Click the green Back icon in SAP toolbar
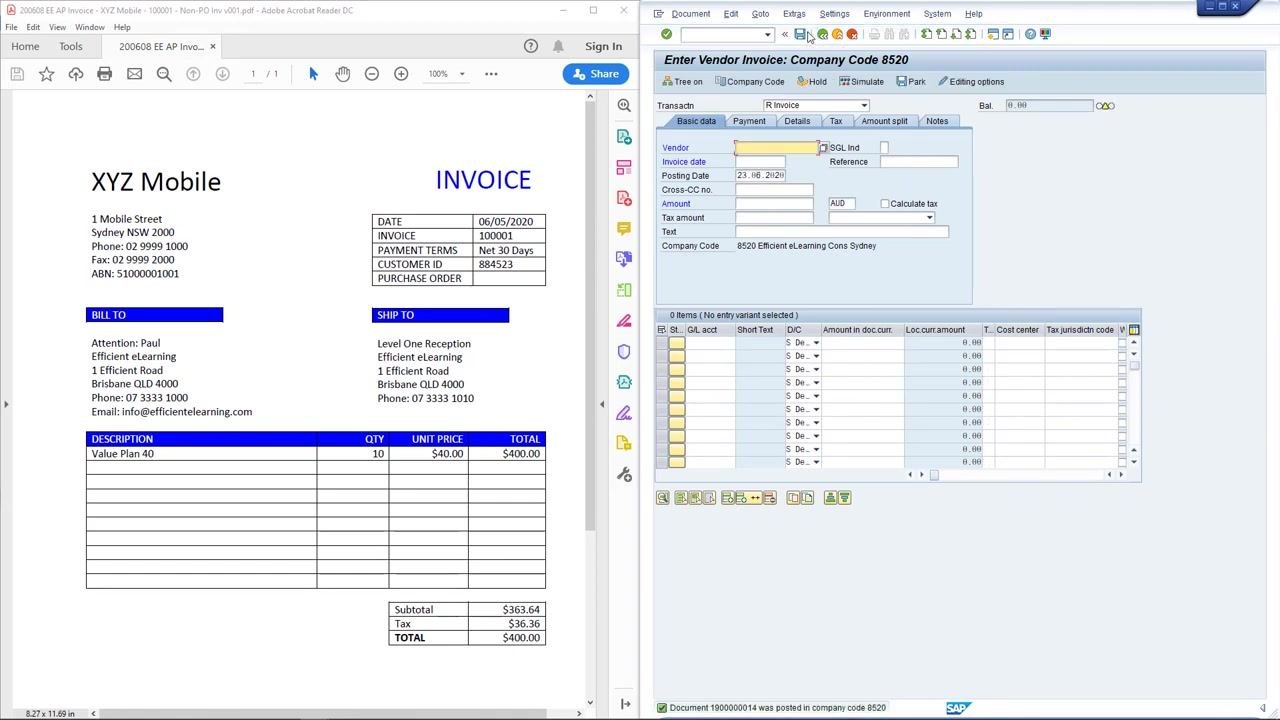This screenshot has height=720, width=1280. (x=822, y=34)
